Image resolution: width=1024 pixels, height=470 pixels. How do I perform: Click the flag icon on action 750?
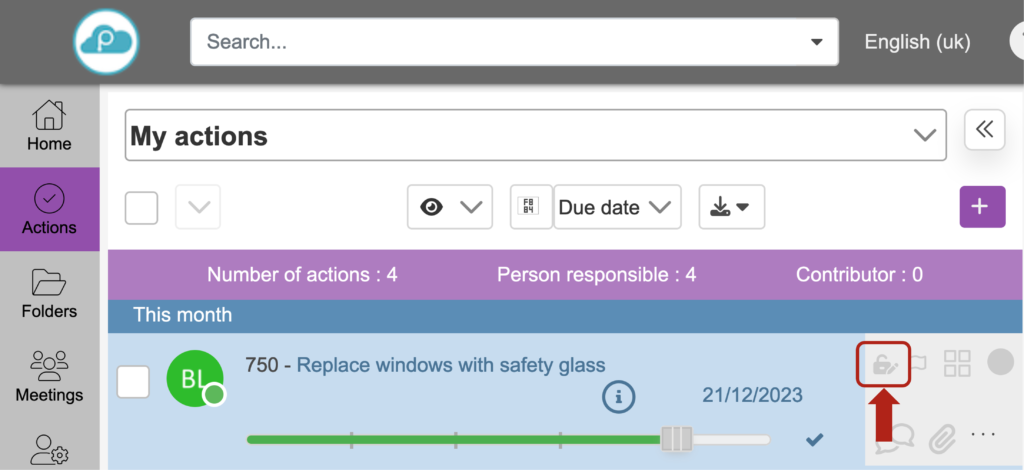point(916,363)
